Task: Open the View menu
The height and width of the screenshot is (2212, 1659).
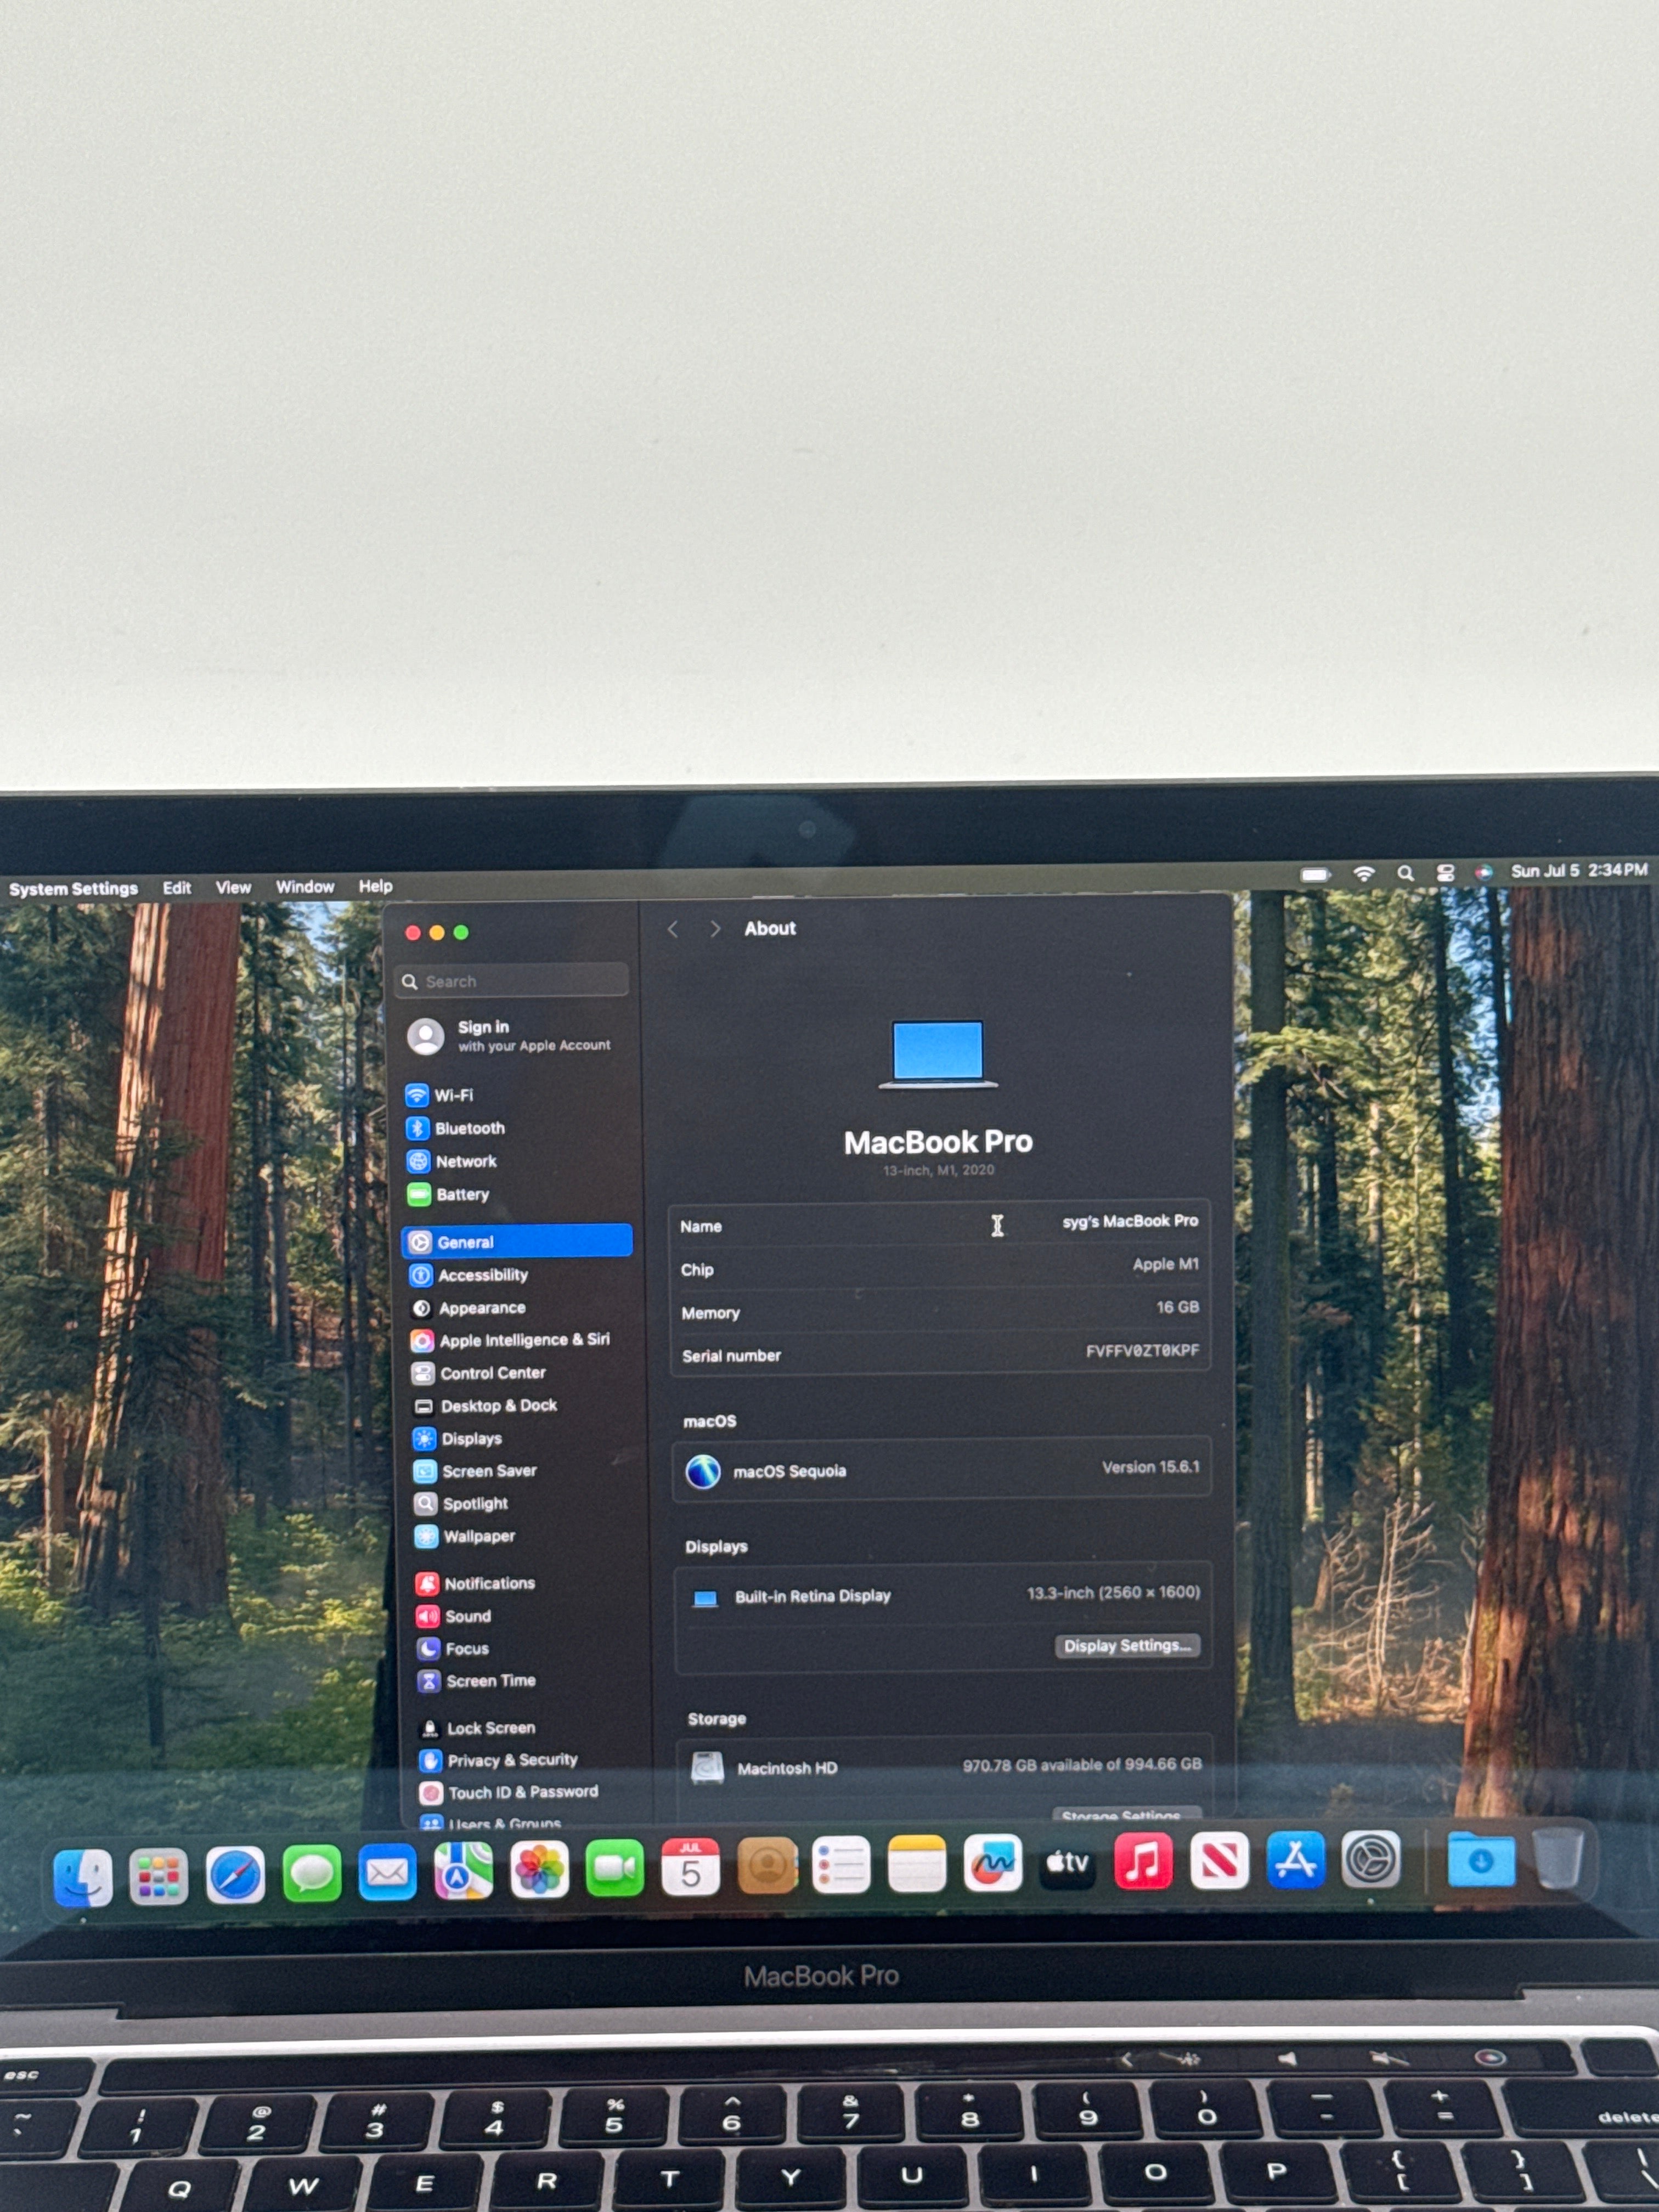Action: point(233,888)
